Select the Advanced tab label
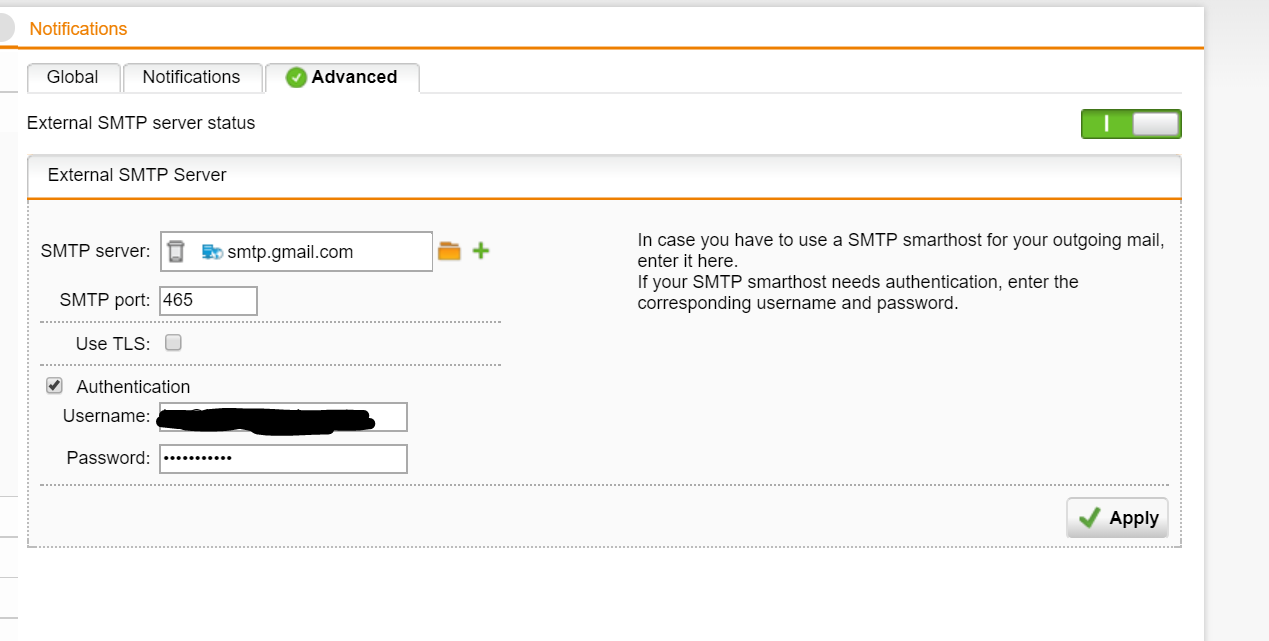 (x=354, y=77)
